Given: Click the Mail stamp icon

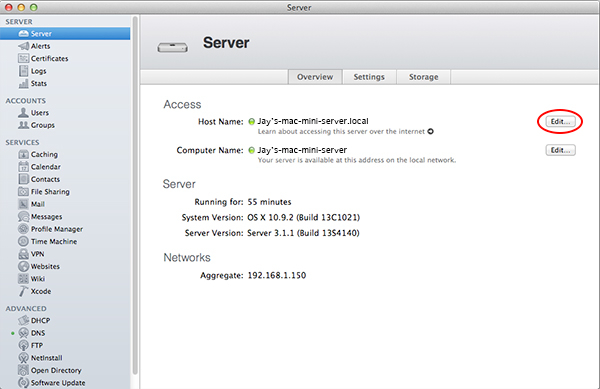Looking at the screenshot, I should (x=23, y=204).
